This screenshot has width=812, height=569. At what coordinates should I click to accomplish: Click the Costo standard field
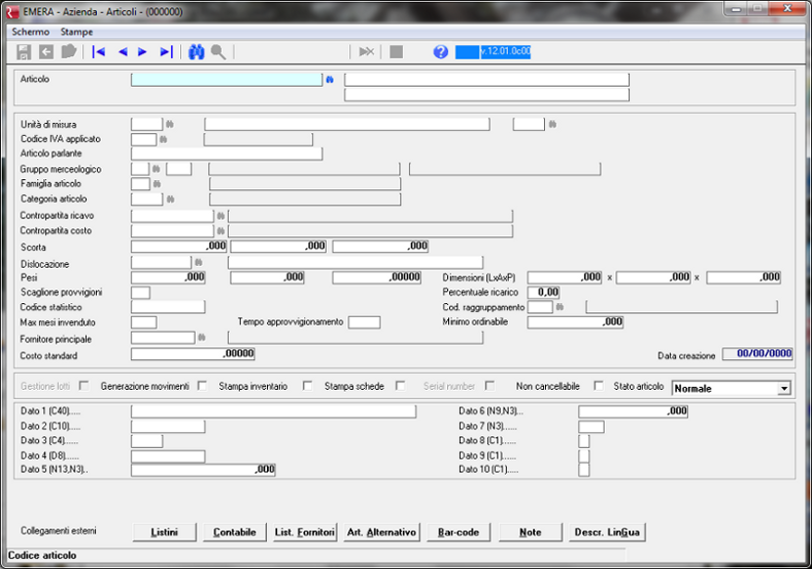point(193,354)
